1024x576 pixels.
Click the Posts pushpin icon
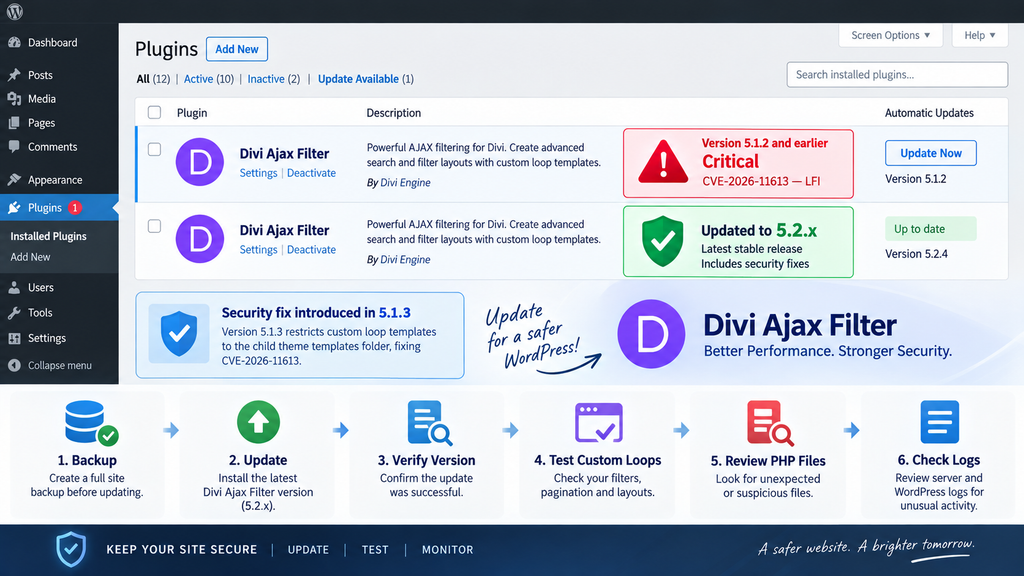[x=14, y=75]
